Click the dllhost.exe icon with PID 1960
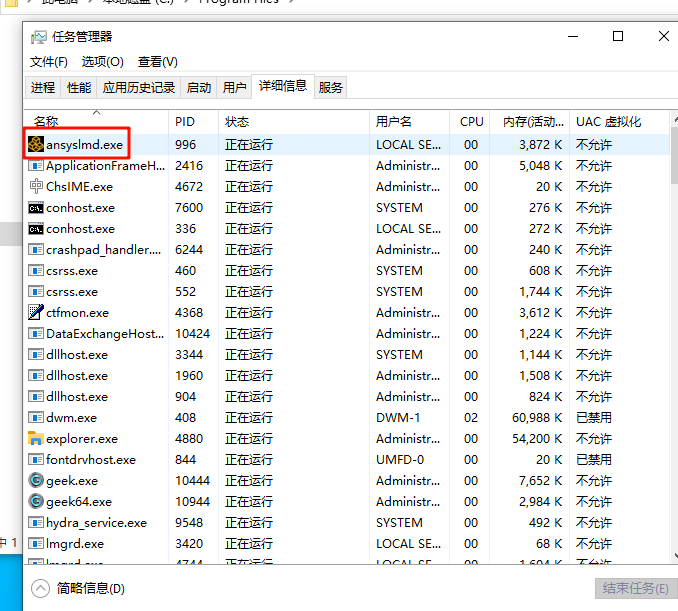This screenshot has height=611, width=678. (x=36, y=375)
